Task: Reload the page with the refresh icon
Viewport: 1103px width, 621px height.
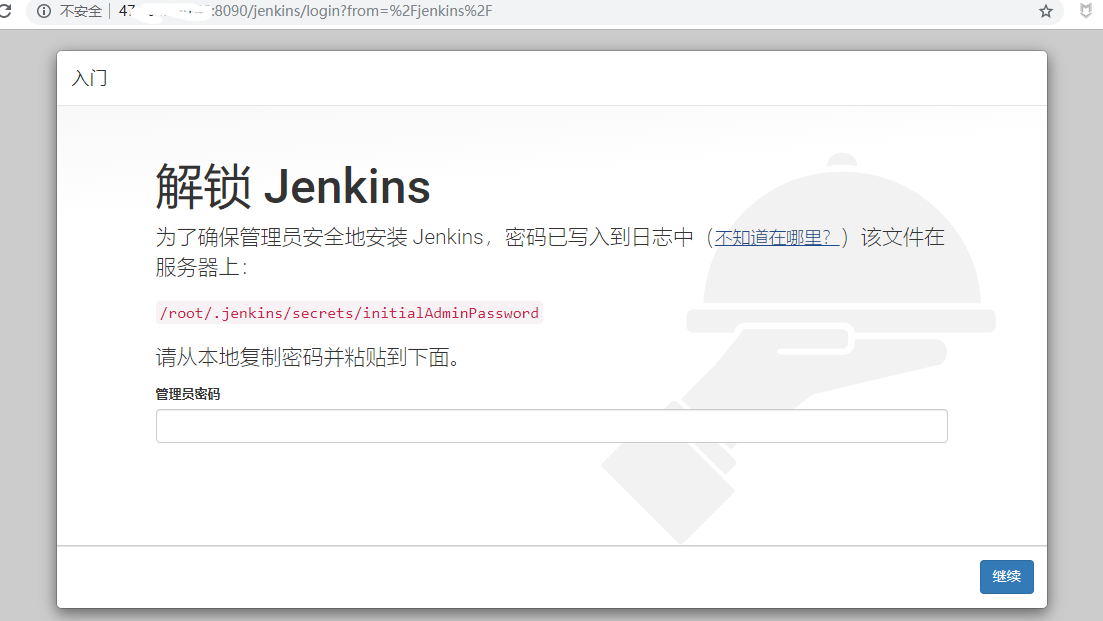Action: click(4, 11)
